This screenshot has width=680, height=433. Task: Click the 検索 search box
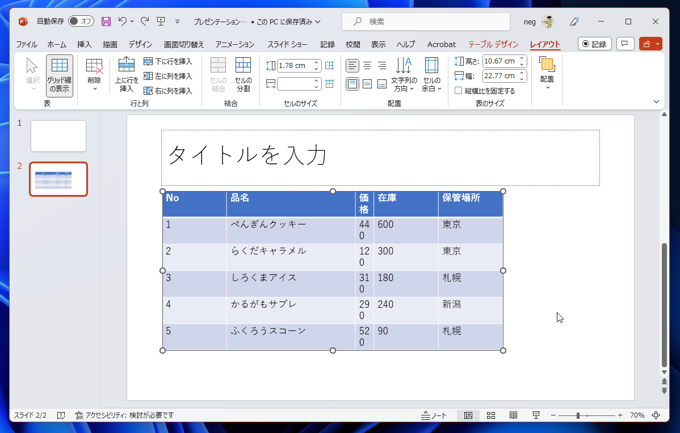(426, 22)
